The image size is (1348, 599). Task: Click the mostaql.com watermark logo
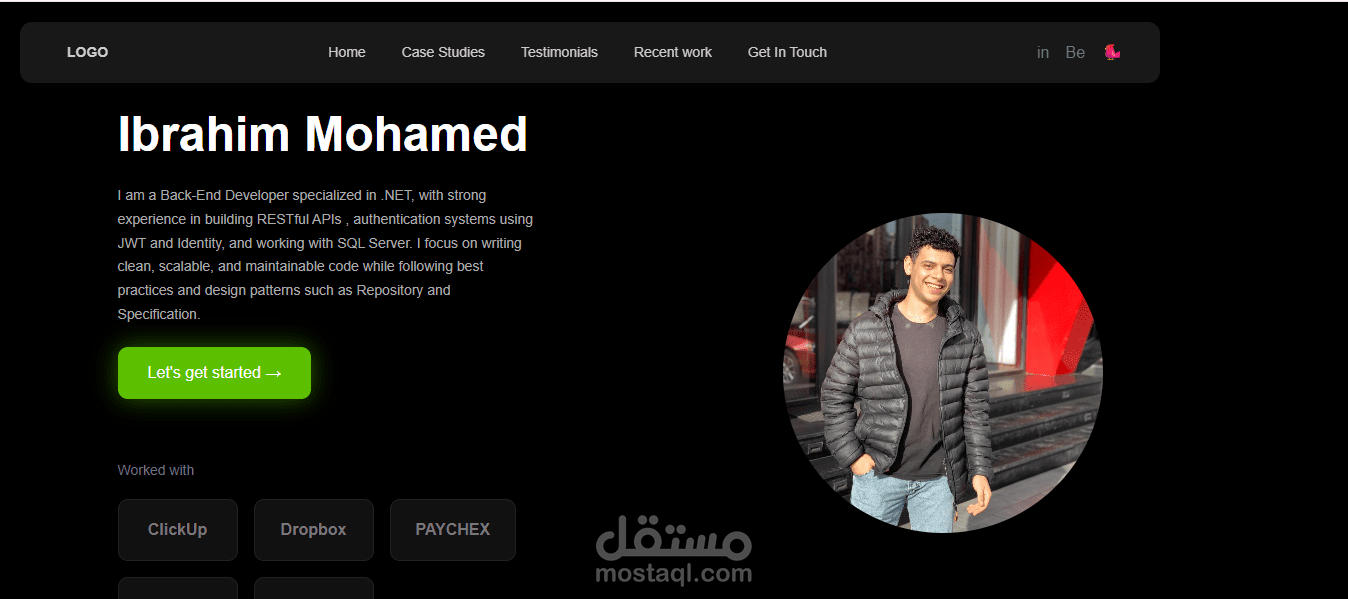click(x=673, y=551)
